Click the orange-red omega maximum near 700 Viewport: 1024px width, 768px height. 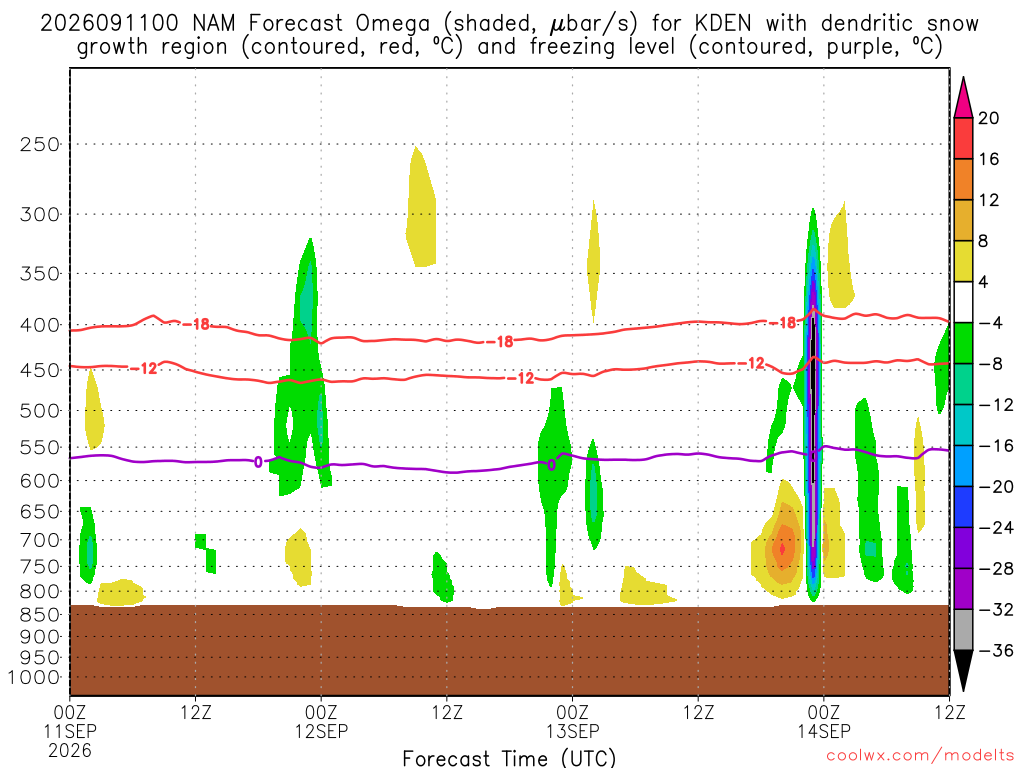782,549
